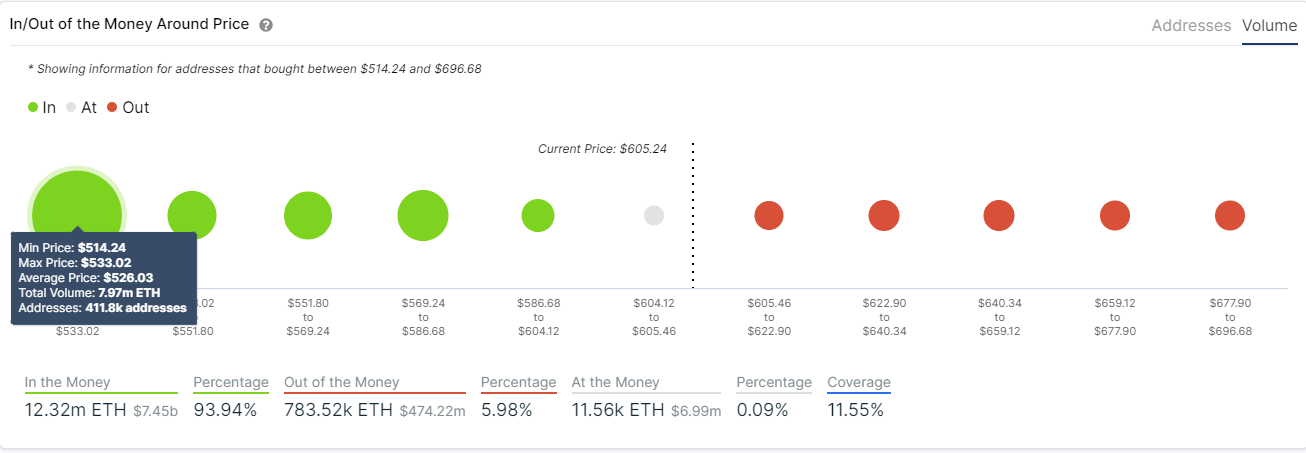Click the axis label '$677.90 to $696.68'
1306x453 pixels.
click(x=1230, y=316)
